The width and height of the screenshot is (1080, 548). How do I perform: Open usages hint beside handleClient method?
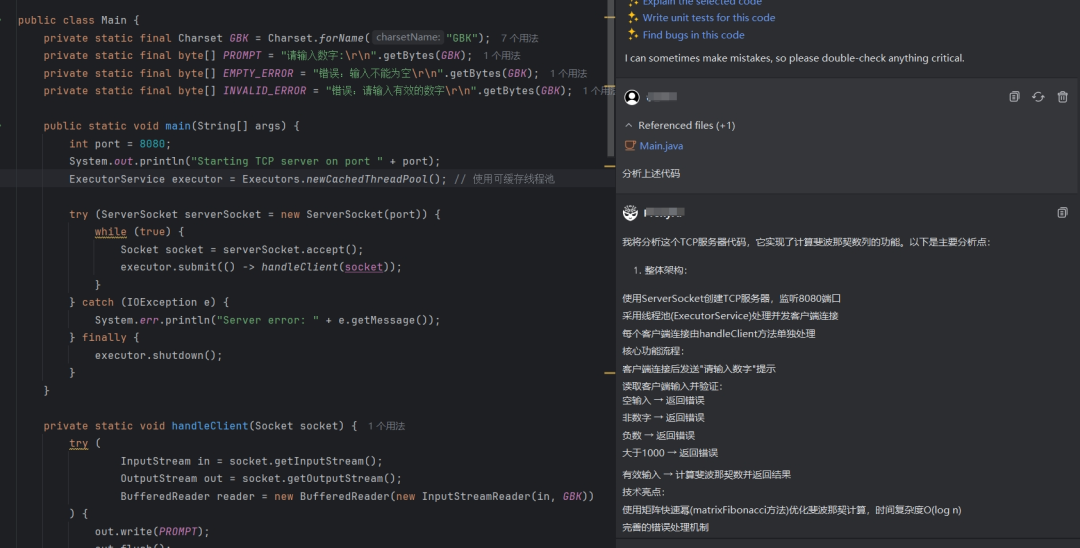tap(386, 426)
